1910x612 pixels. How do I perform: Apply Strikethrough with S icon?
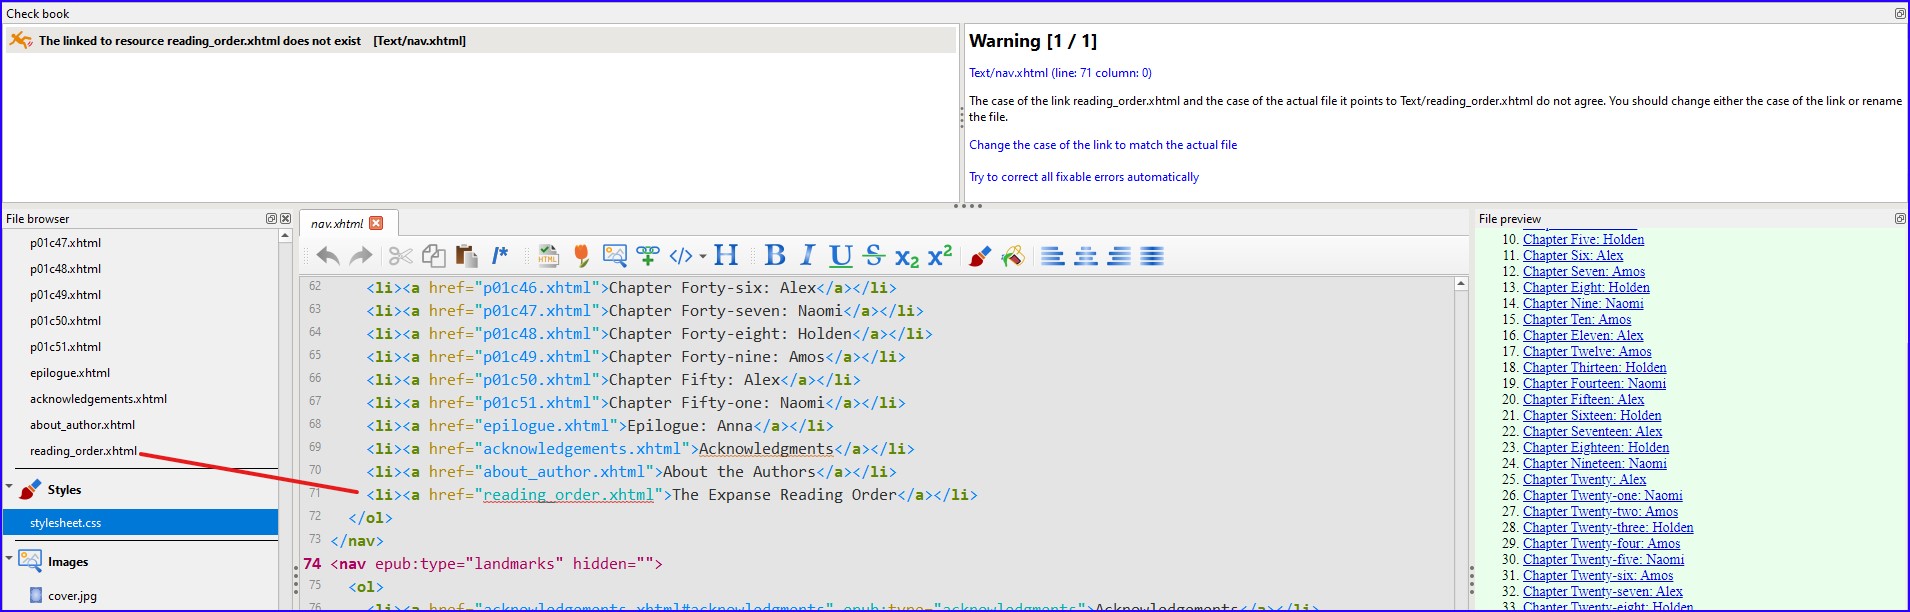click(874, 256)
